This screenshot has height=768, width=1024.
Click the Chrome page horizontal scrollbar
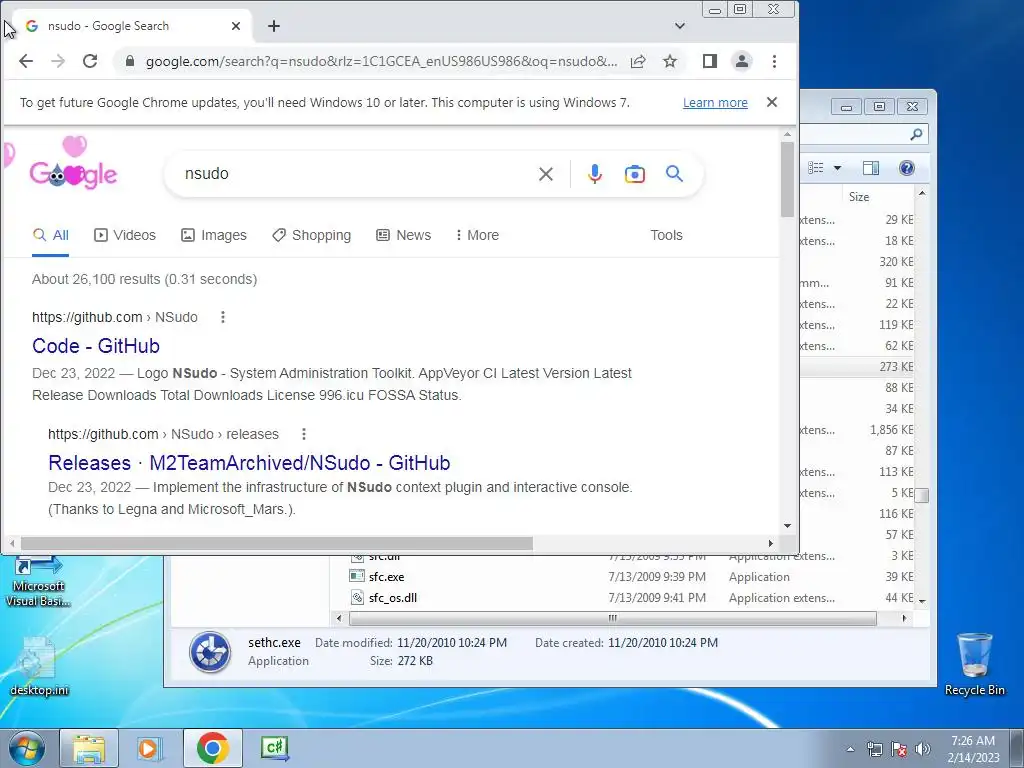(276, 543)
